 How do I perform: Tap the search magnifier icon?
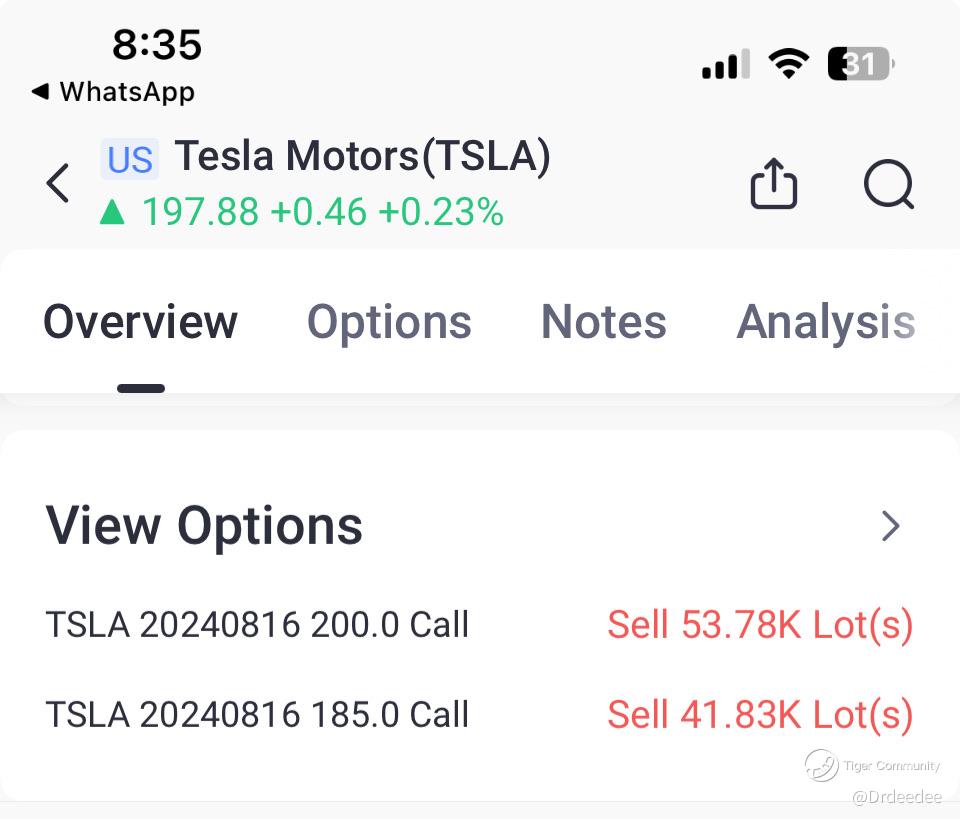(x=888, y=185)
